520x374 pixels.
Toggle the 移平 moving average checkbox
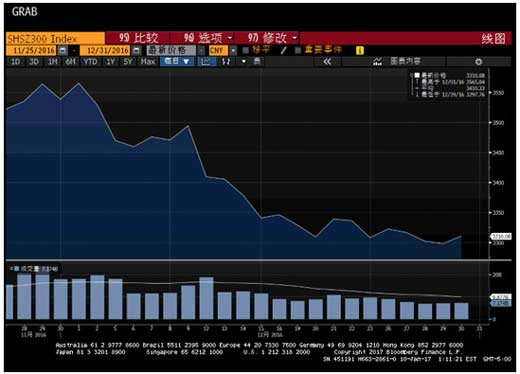pyautogui.click(x=246, y=50)
